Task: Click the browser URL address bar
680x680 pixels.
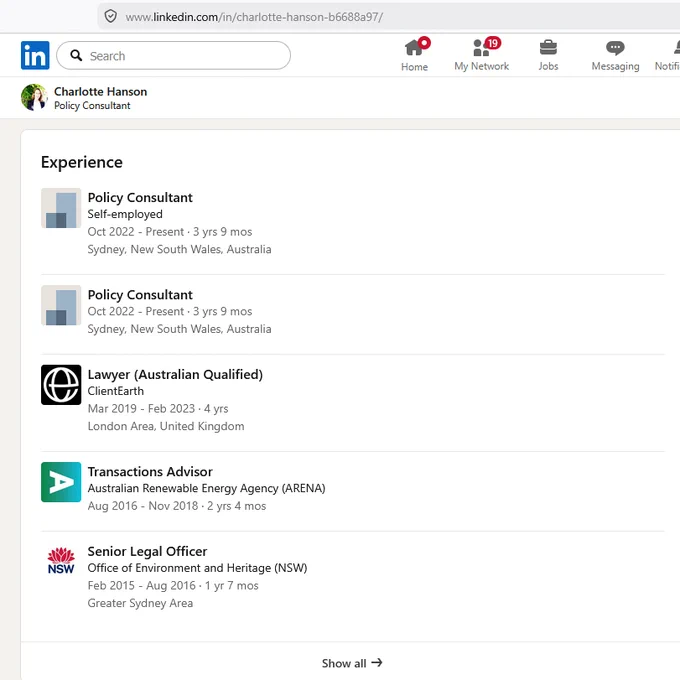Action: pyautogui.click(x=388, y=16)
